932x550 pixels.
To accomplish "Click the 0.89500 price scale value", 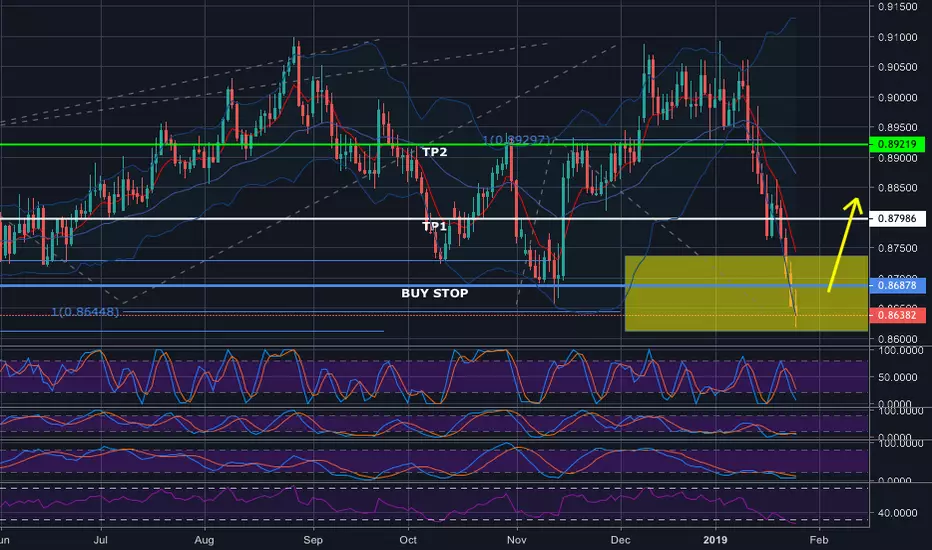I will pos(898,127).
